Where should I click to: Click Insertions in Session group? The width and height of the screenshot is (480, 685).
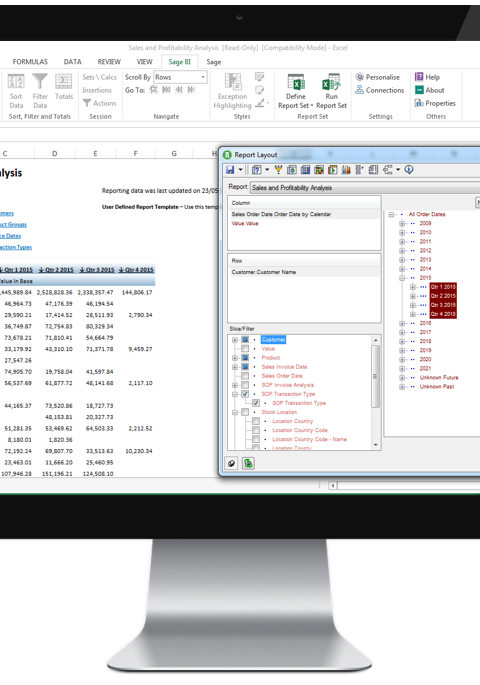tap(97, 90)
